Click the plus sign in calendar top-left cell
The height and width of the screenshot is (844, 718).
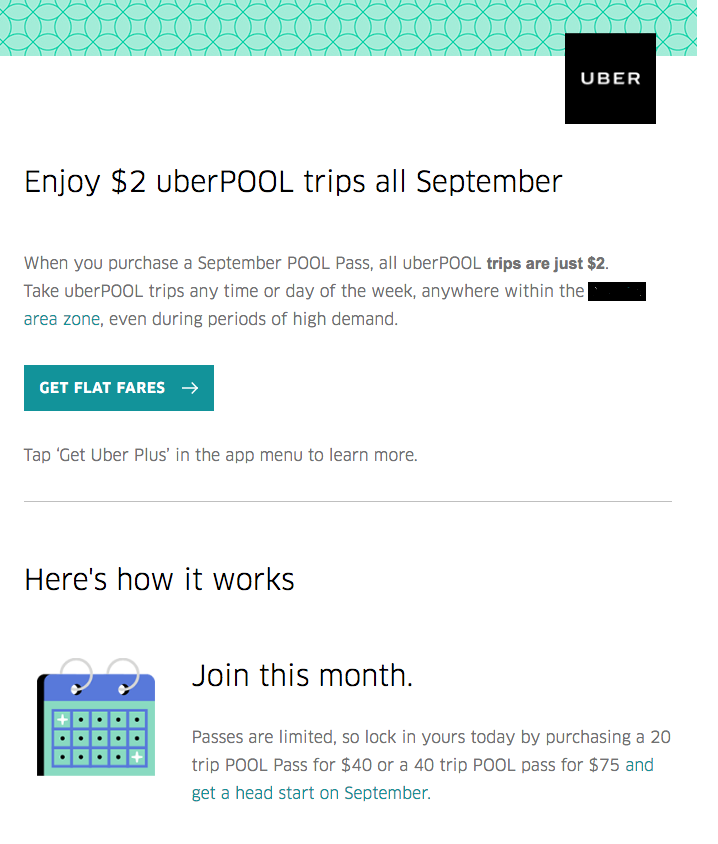click(x=62, y=719)
